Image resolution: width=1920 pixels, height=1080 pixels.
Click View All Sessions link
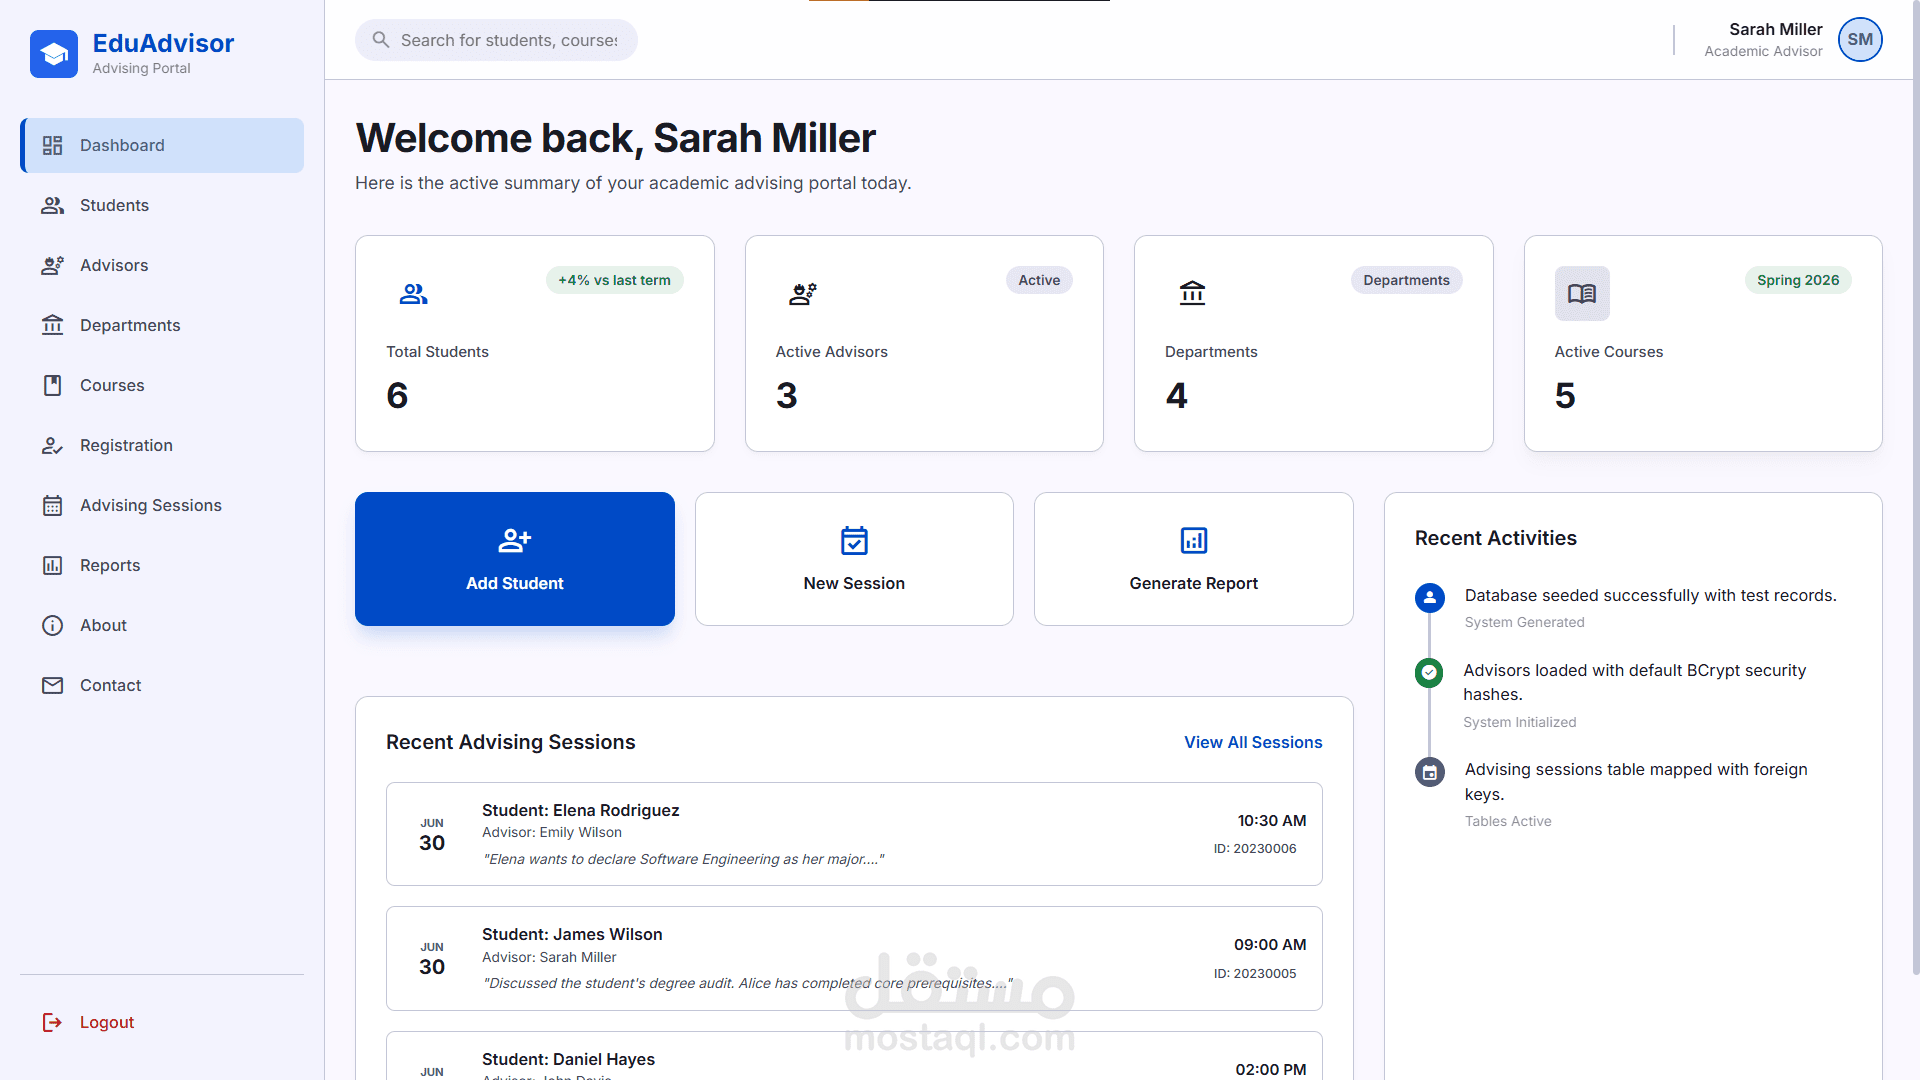[1253, 742]
